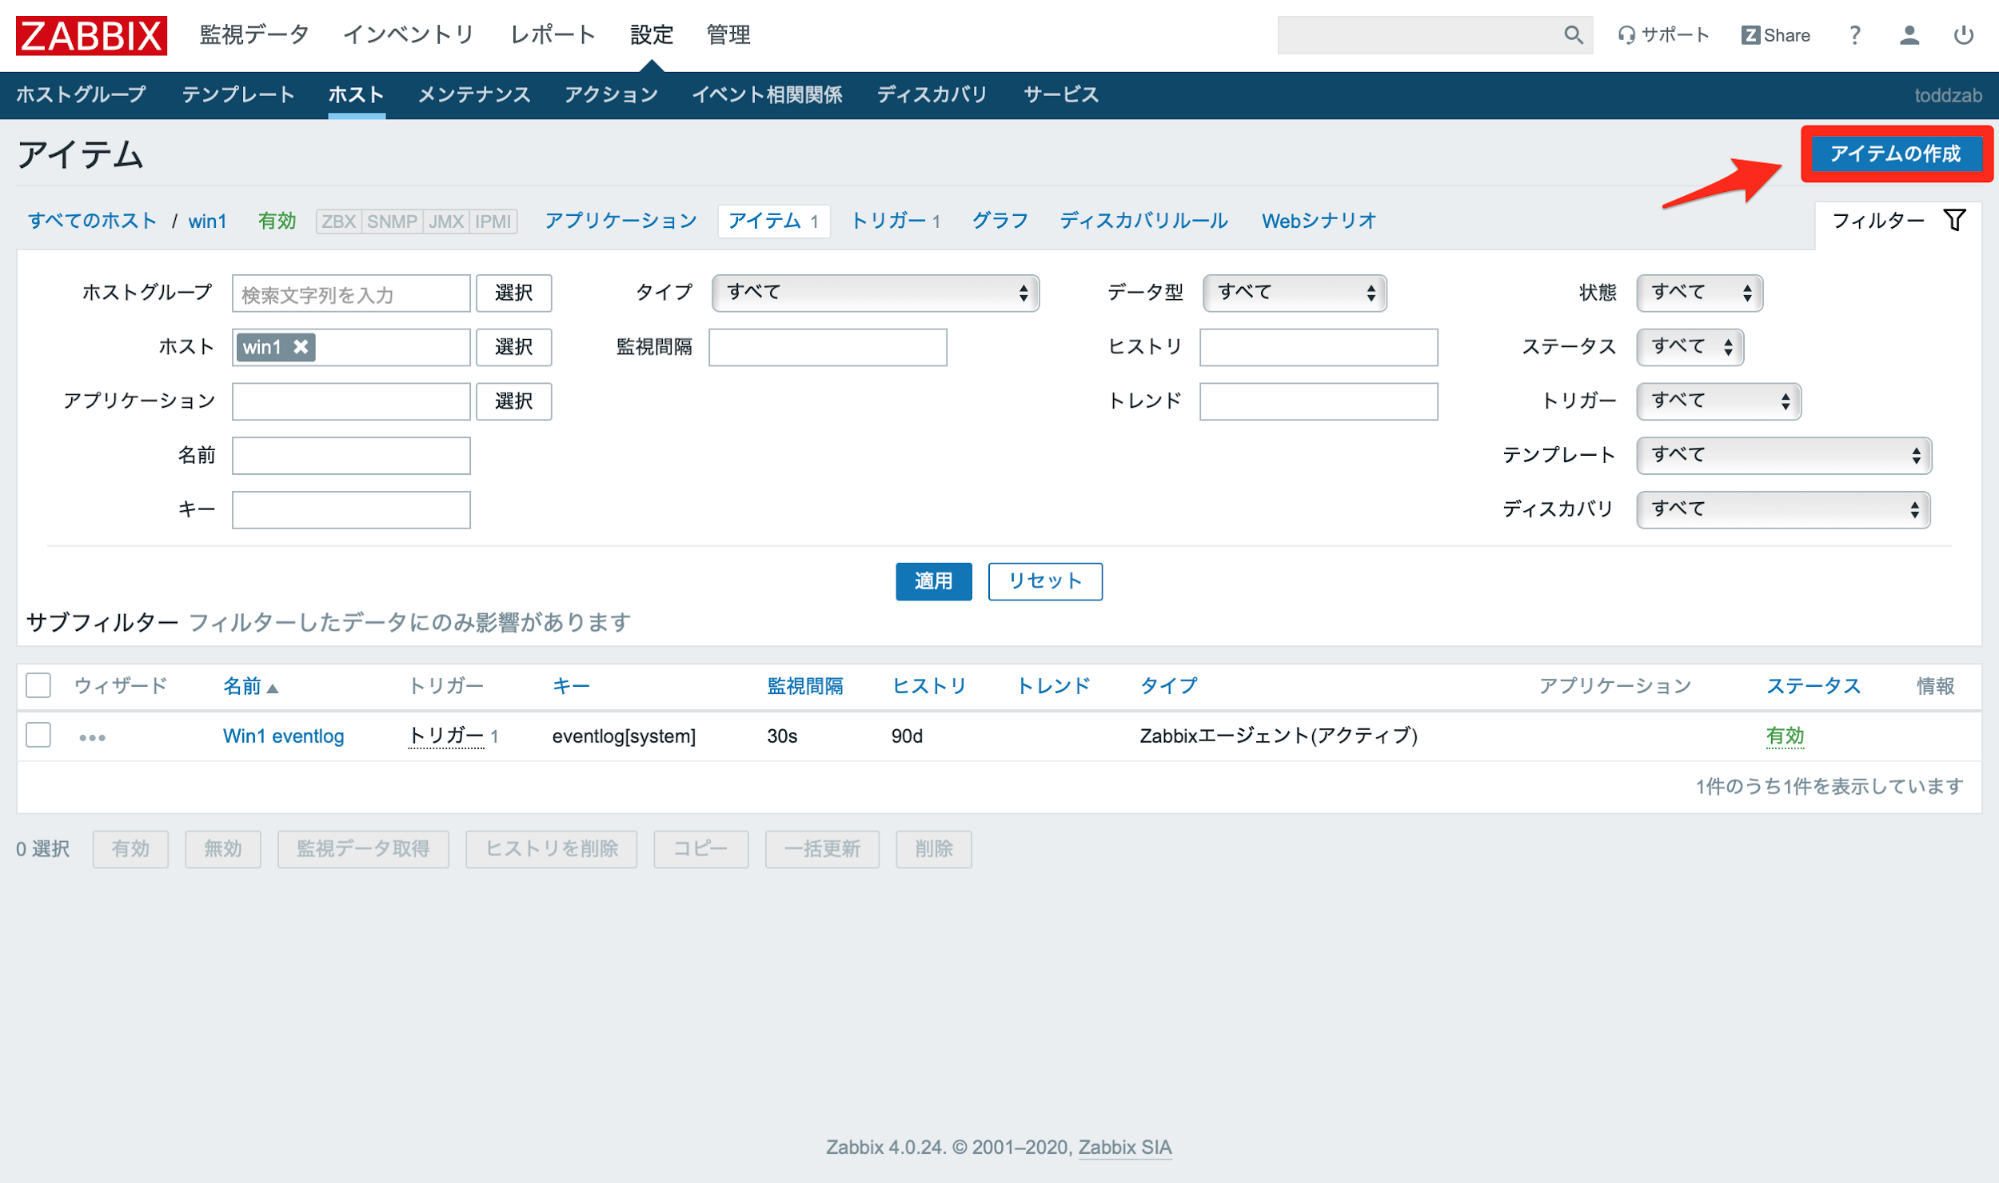Switch to アイテム tab
Image resolution: width=1999 pixels, height=1183 pixels.
click(x=774, y=221)
